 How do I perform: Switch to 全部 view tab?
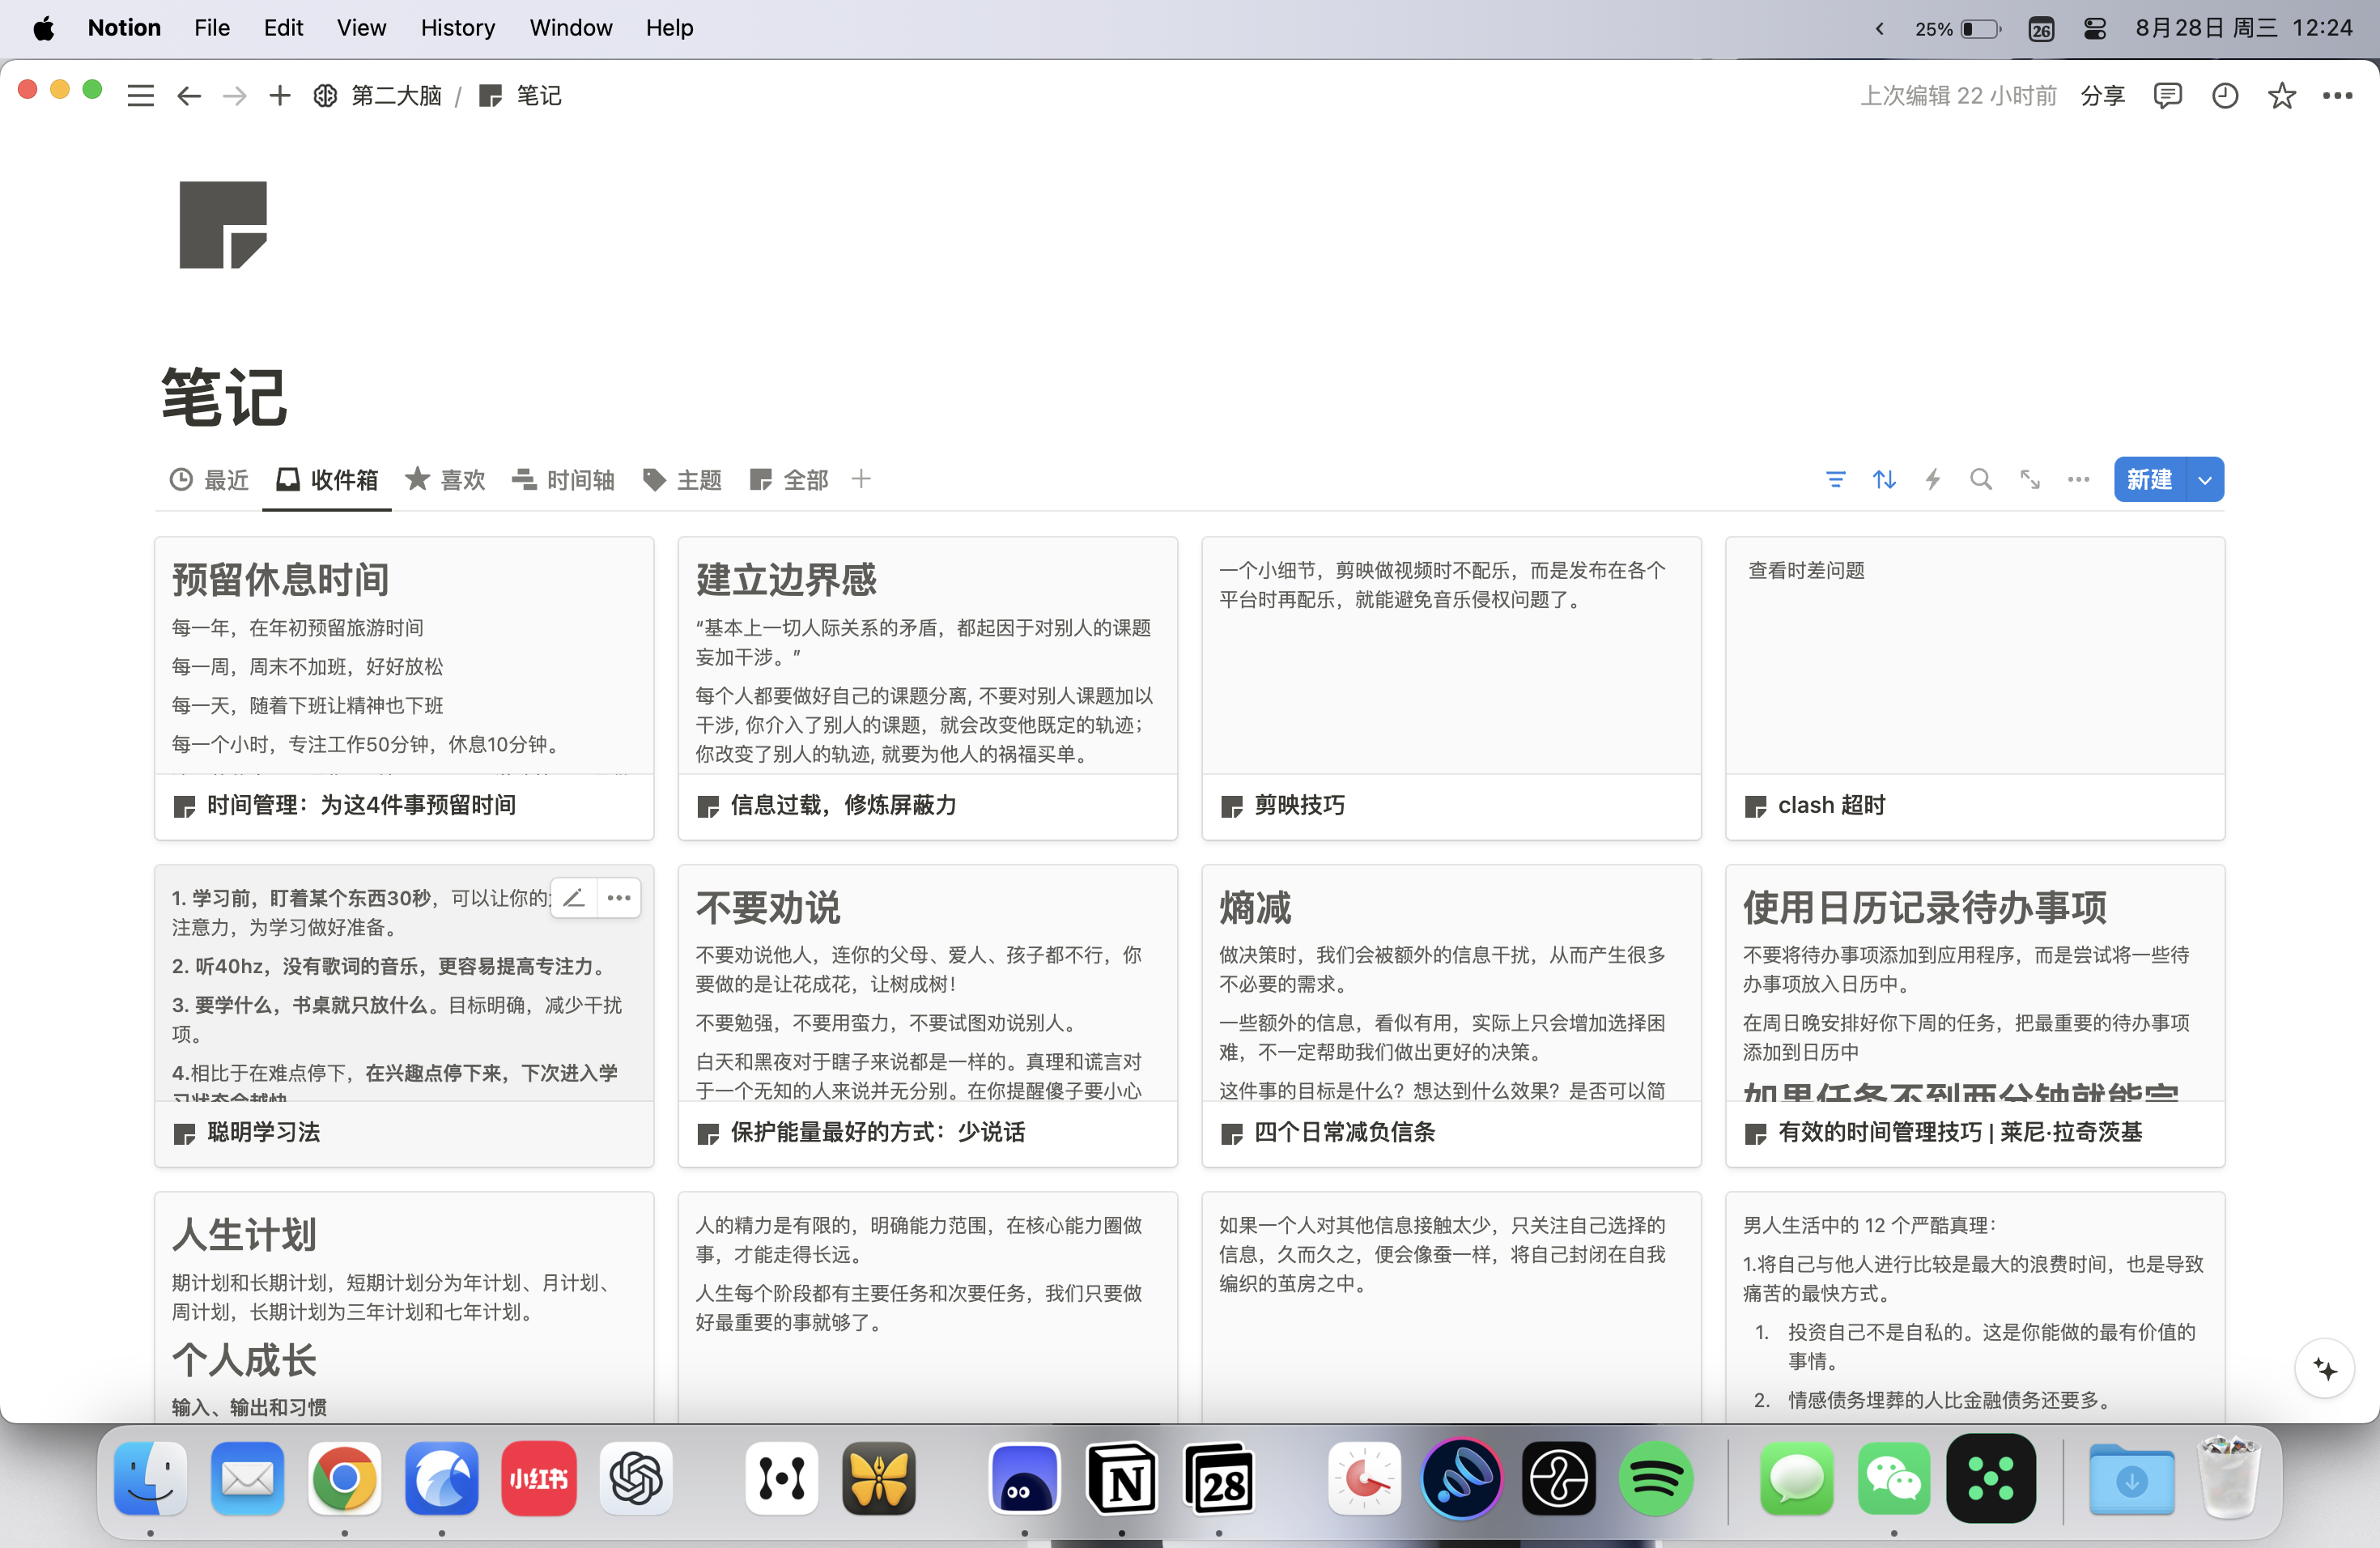[x=789, y=480]
